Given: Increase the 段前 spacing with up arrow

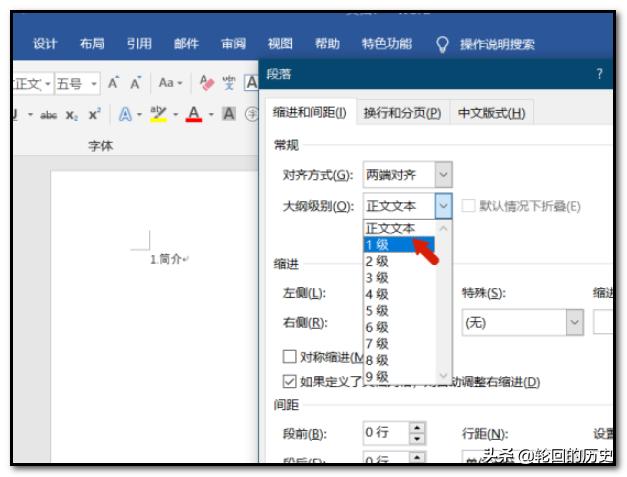Looking at the screenshot, I should (x=418, y=428).
